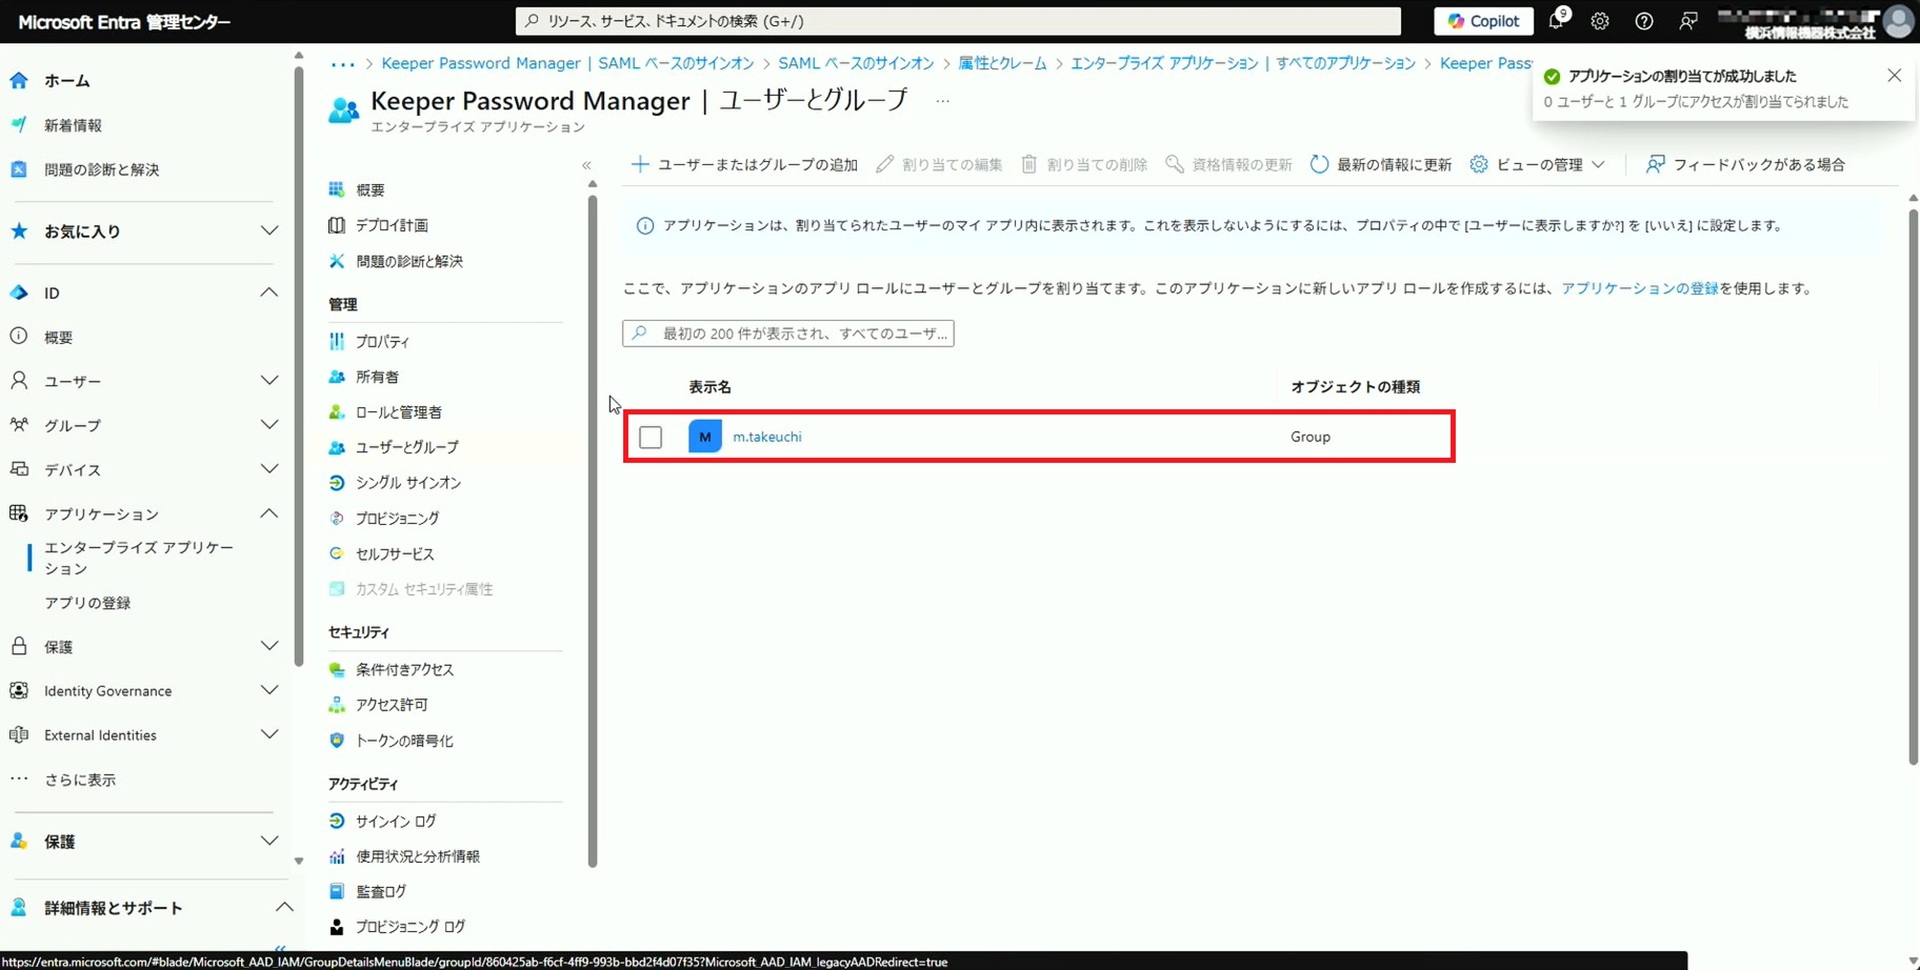Click the ホーム home icon in sidebar
Viewport: 1920px width, 970px height.
coord(19,81)
